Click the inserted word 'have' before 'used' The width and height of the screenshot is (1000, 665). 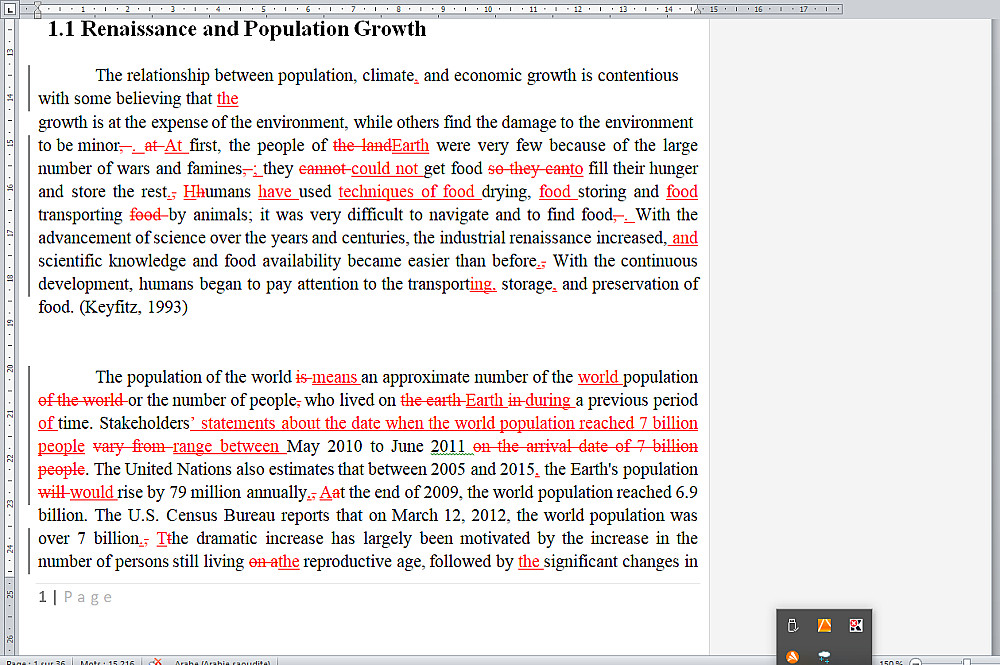point(274,191)
